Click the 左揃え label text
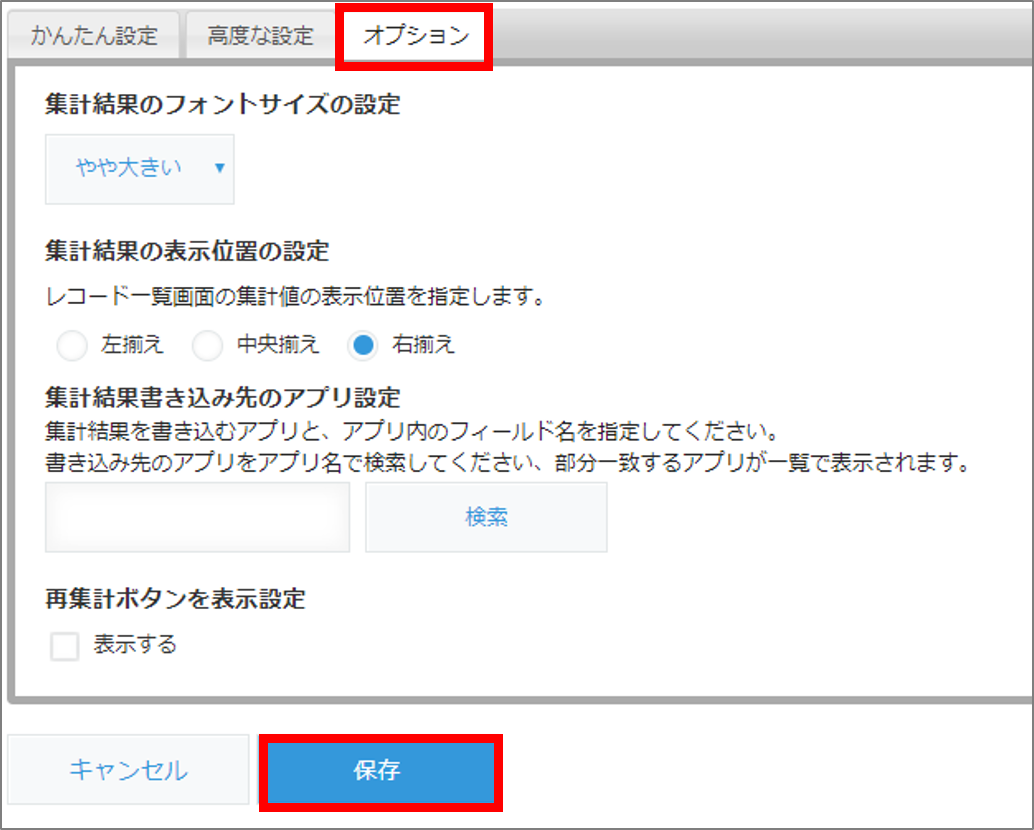This screenshot has width=1034, height=830. tap(132, 346)
